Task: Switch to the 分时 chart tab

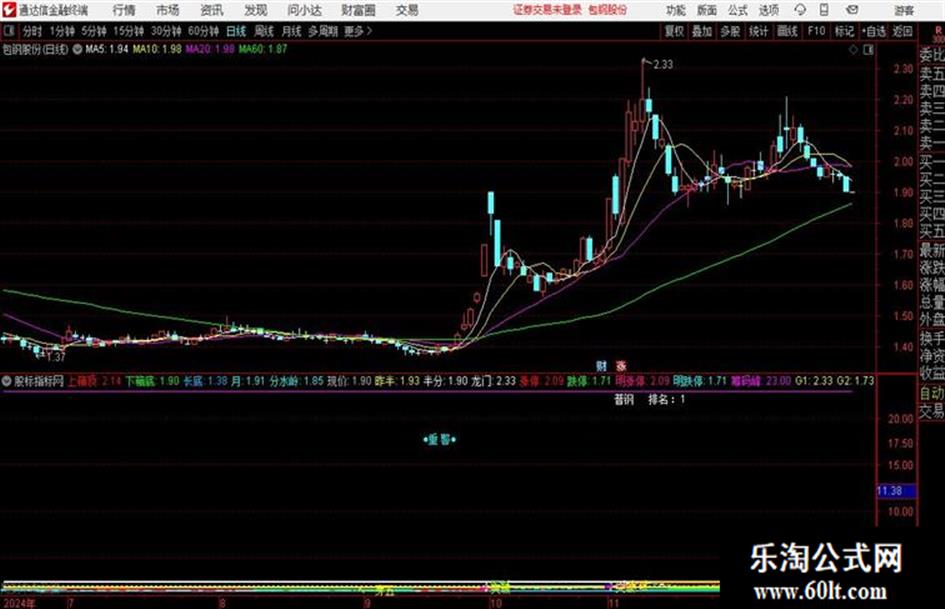Action: click(x=32, y=31)
